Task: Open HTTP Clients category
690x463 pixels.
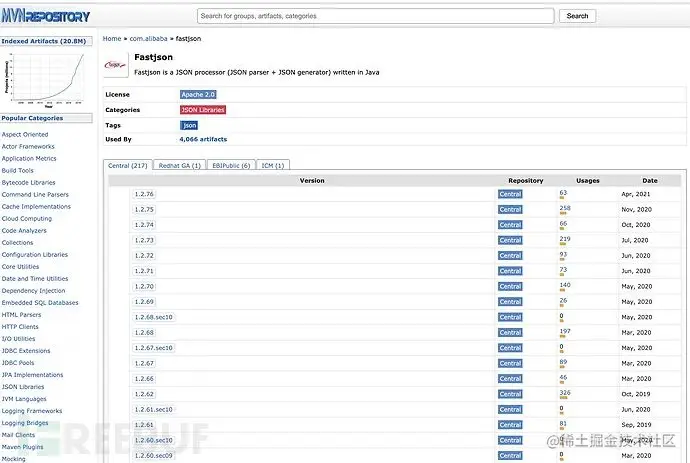Action: click(20, 327)
